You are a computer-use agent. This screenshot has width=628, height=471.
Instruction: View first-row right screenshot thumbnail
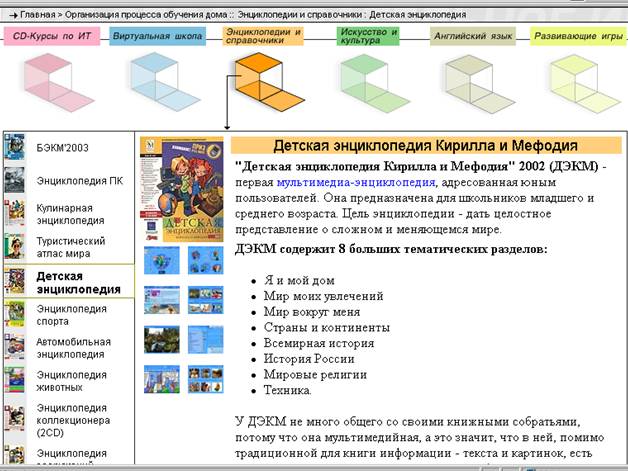pyautogui.click(x=205, y=260)
